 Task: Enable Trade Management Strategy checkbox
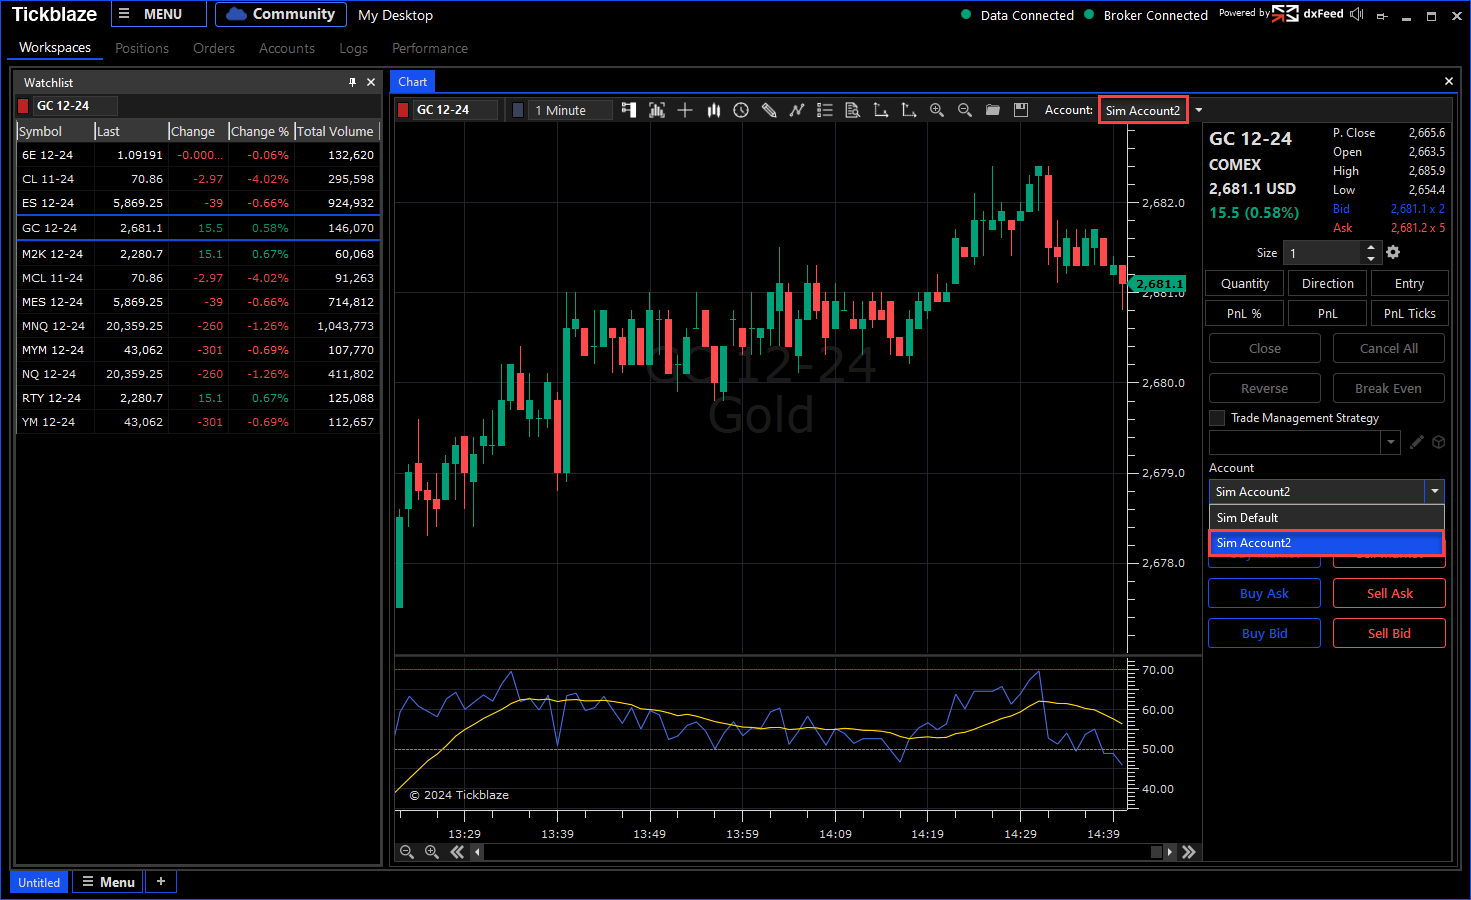[x=1217, y=418]
